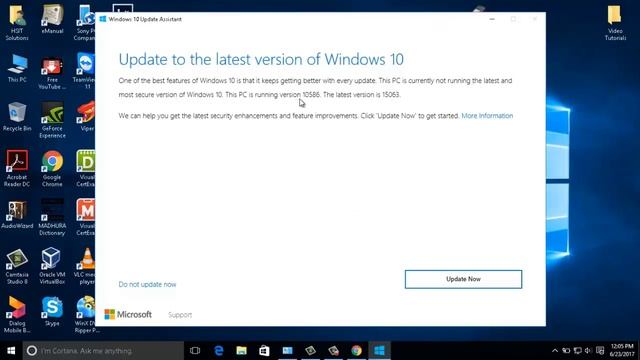Click the Microsoft logo in footer
Screen dimensions: 640x360
(x=128, y=314)
